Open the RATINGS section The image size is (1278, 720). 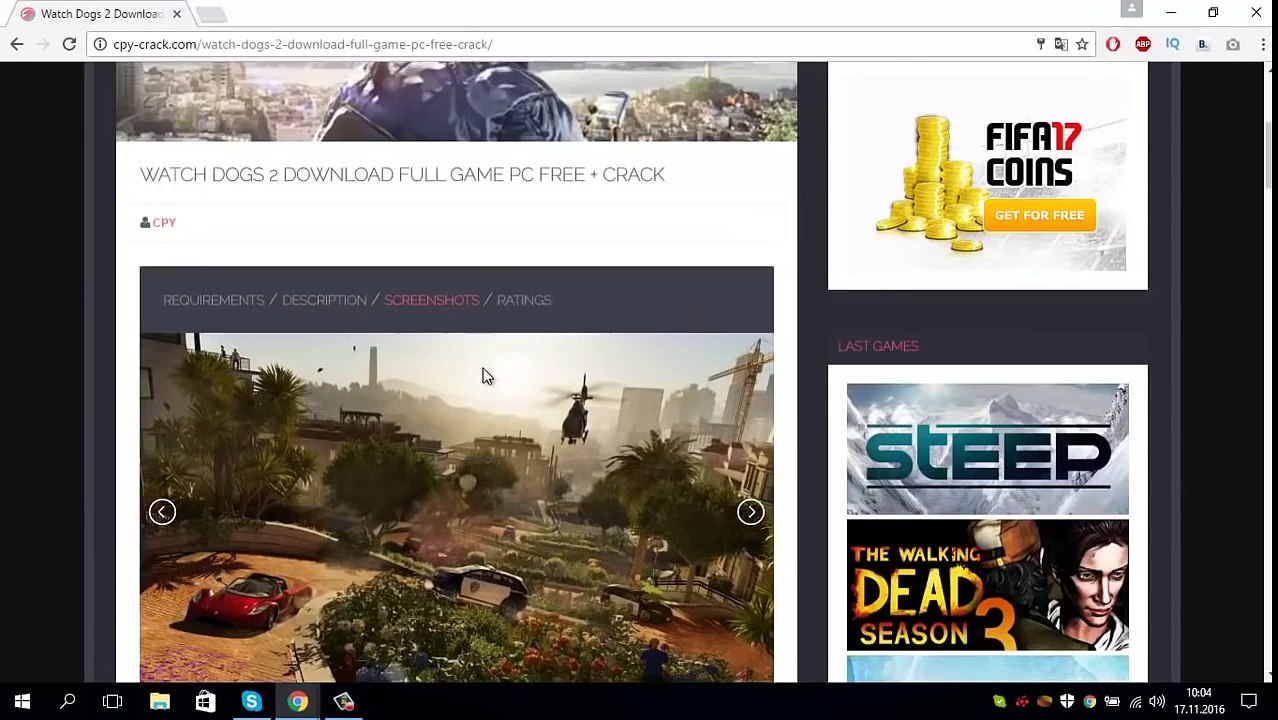click(524, 300)
